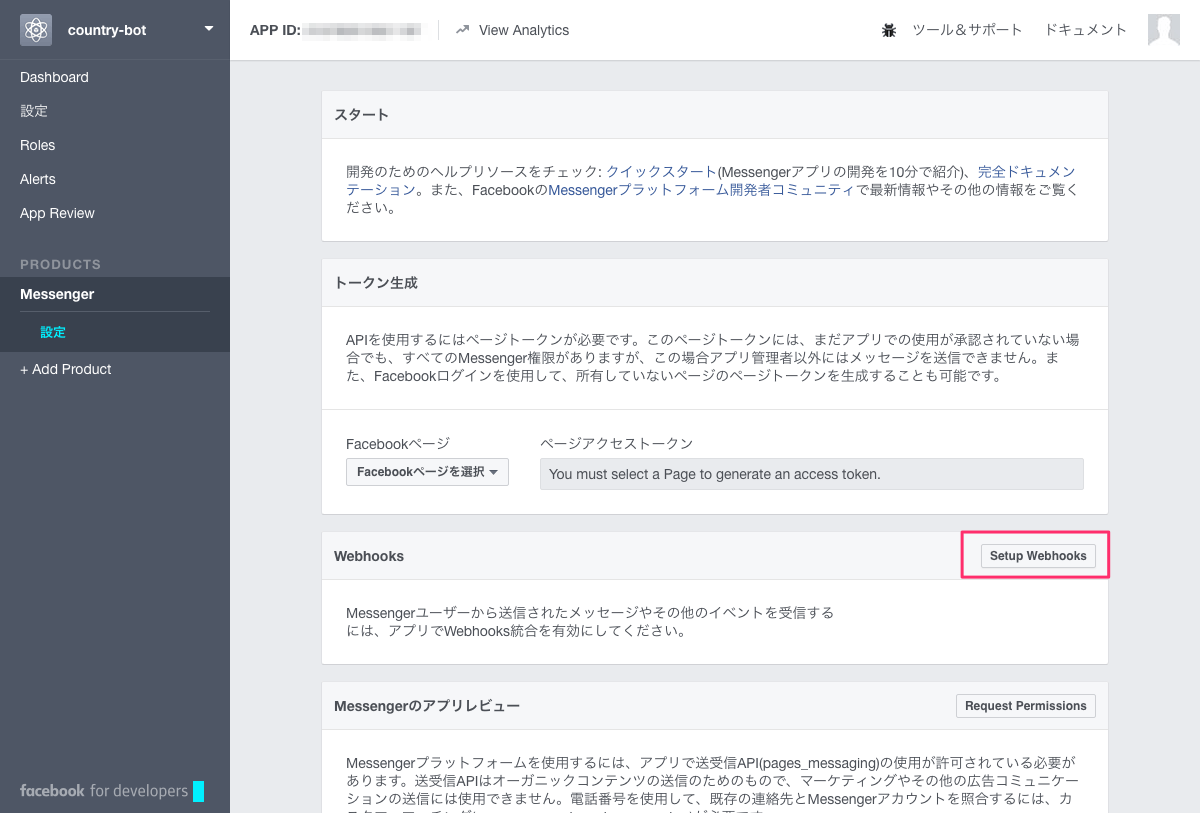Follow the クイックスタート link
Screen dimensions: 1200x813
coord(661,171)
